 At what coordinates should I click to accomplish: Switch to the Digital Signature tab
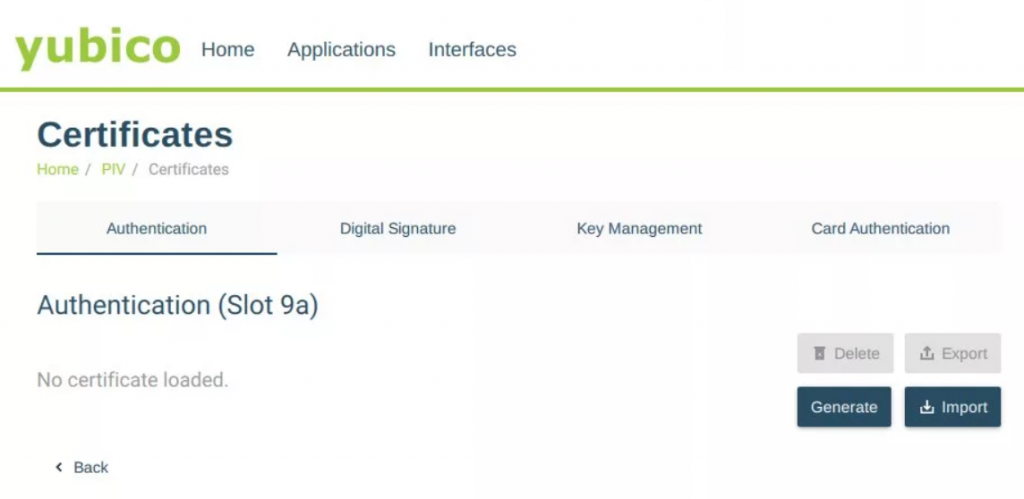(398, 229)
